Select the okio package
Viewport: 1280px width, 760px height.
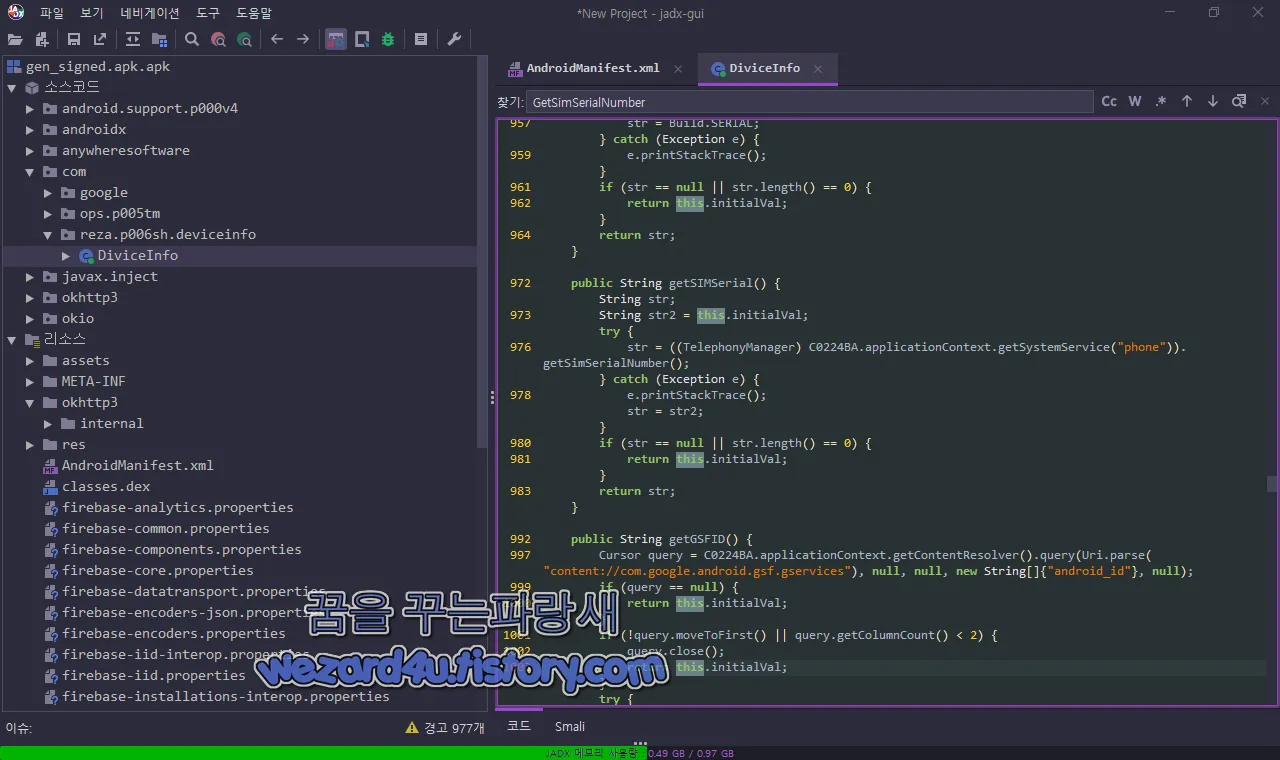(x=78, y=319)
